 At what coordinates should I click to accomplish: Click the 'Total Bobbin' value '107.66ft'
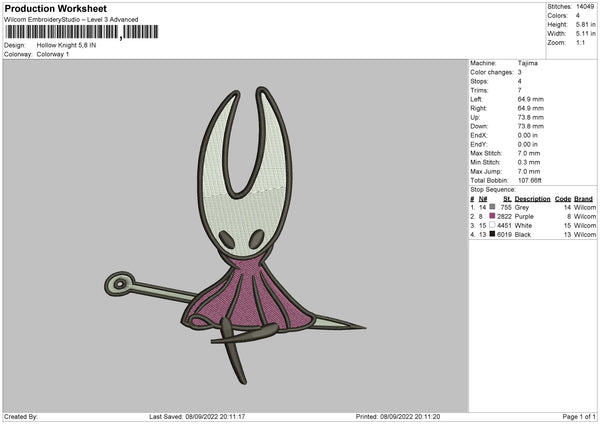pyautogui.click(x=530, y=180)
